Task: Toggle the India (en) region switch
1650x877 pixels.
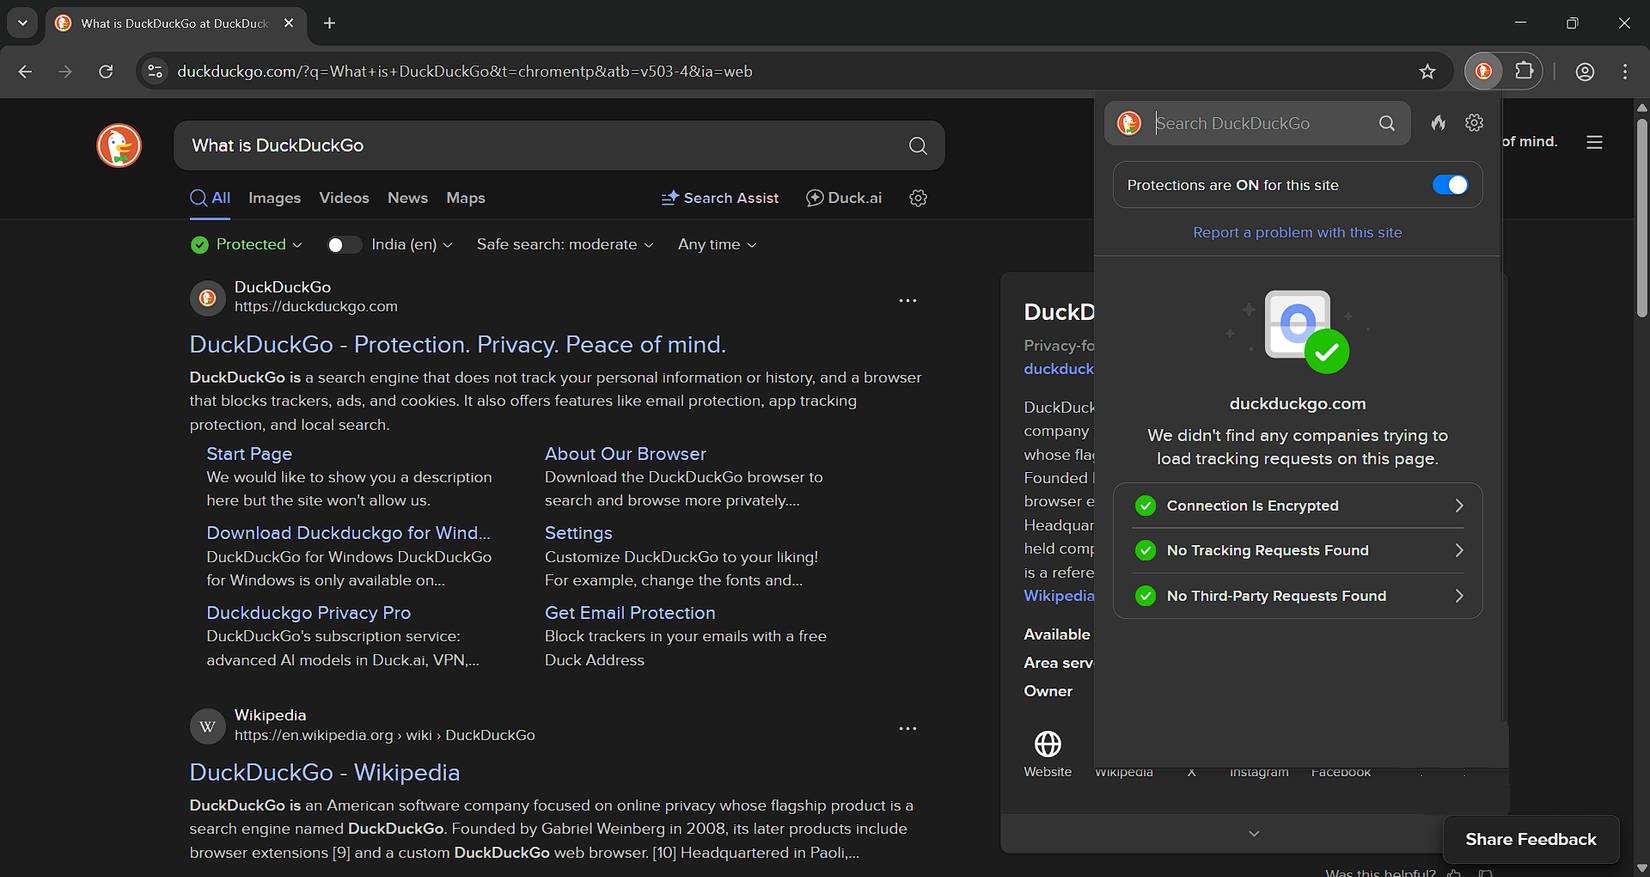Action: pos(343,245)
